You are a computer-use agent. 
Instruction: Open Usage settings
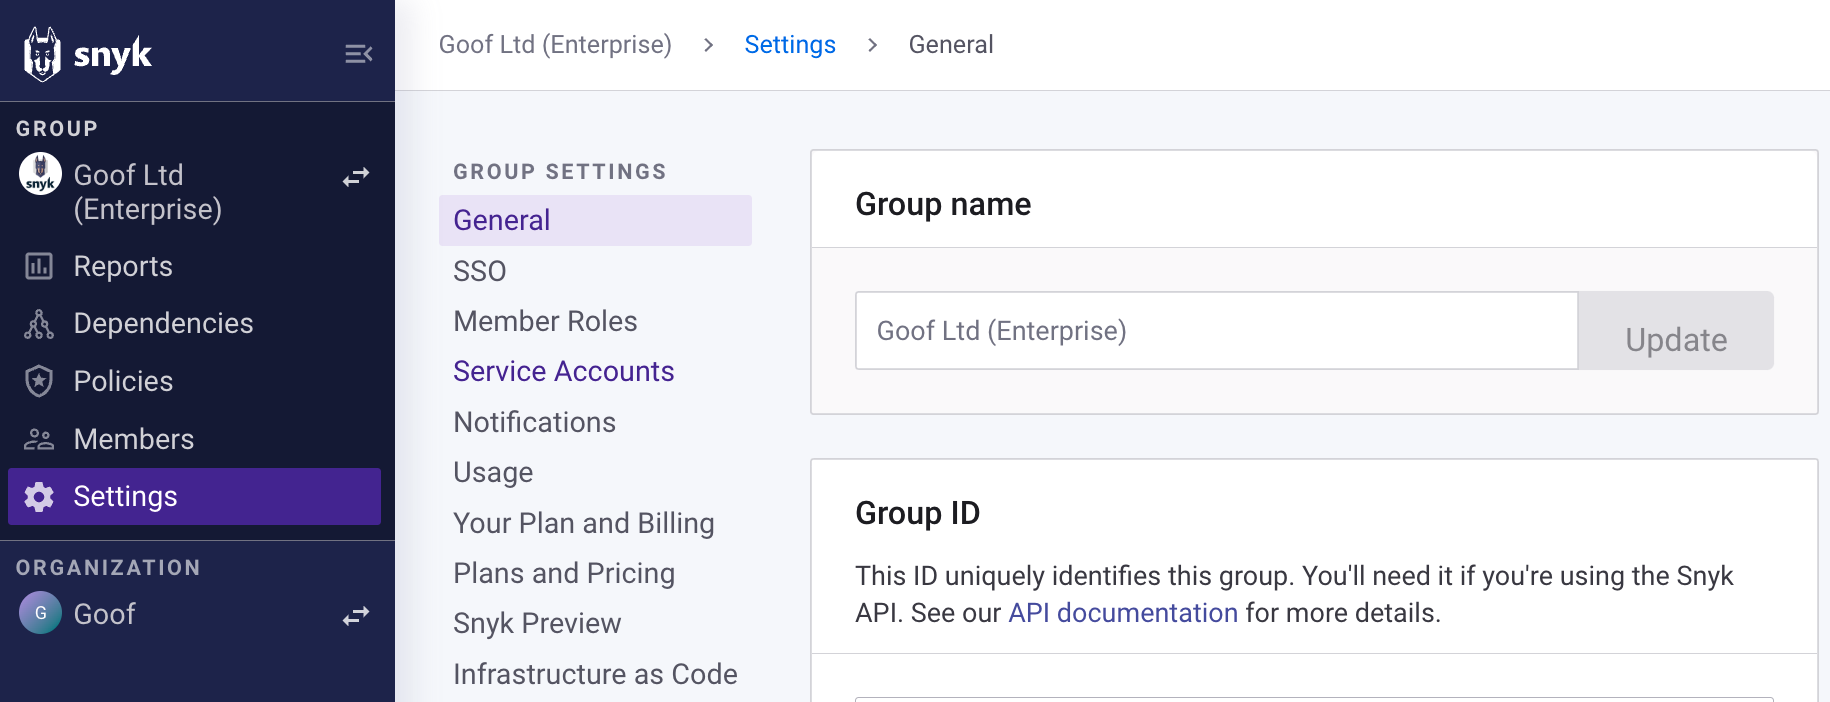(x=493, y=472)
